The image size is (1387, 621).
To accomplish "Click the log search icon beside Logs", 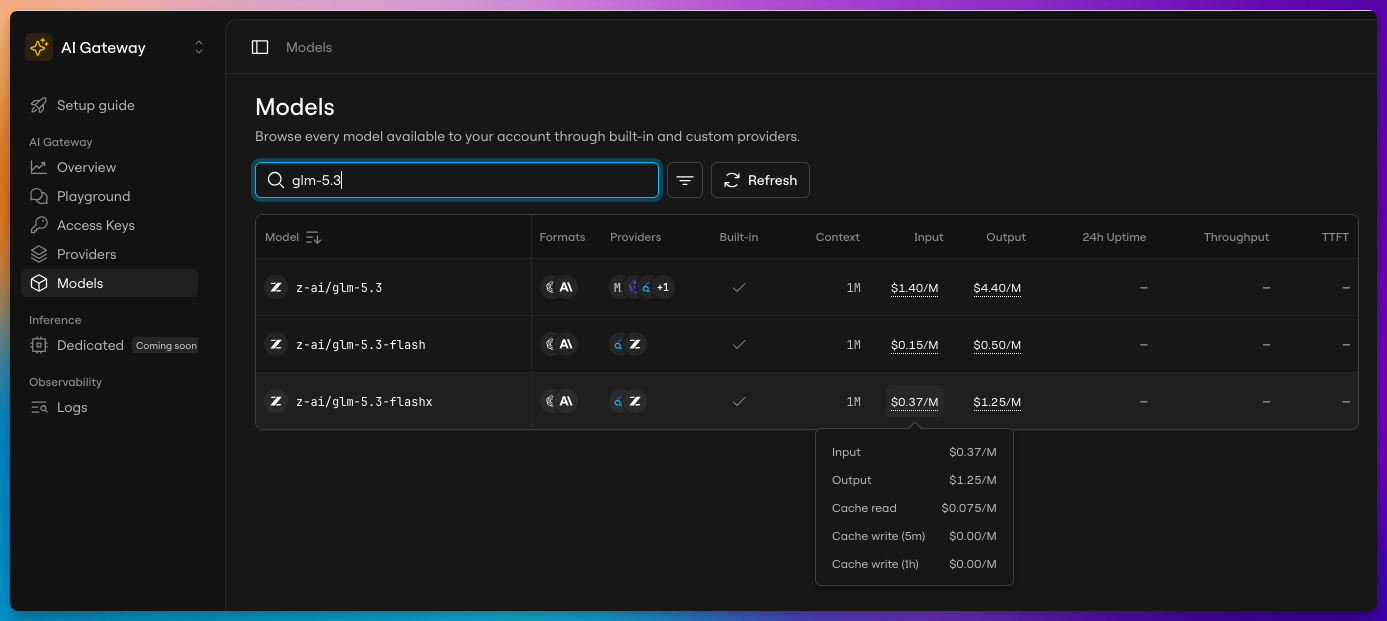I will click(39, 407).
